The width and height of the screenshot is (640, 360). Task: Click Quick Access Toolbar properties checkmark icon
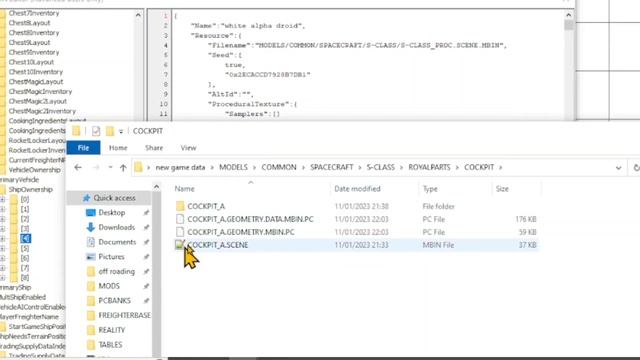coord(96,131)
